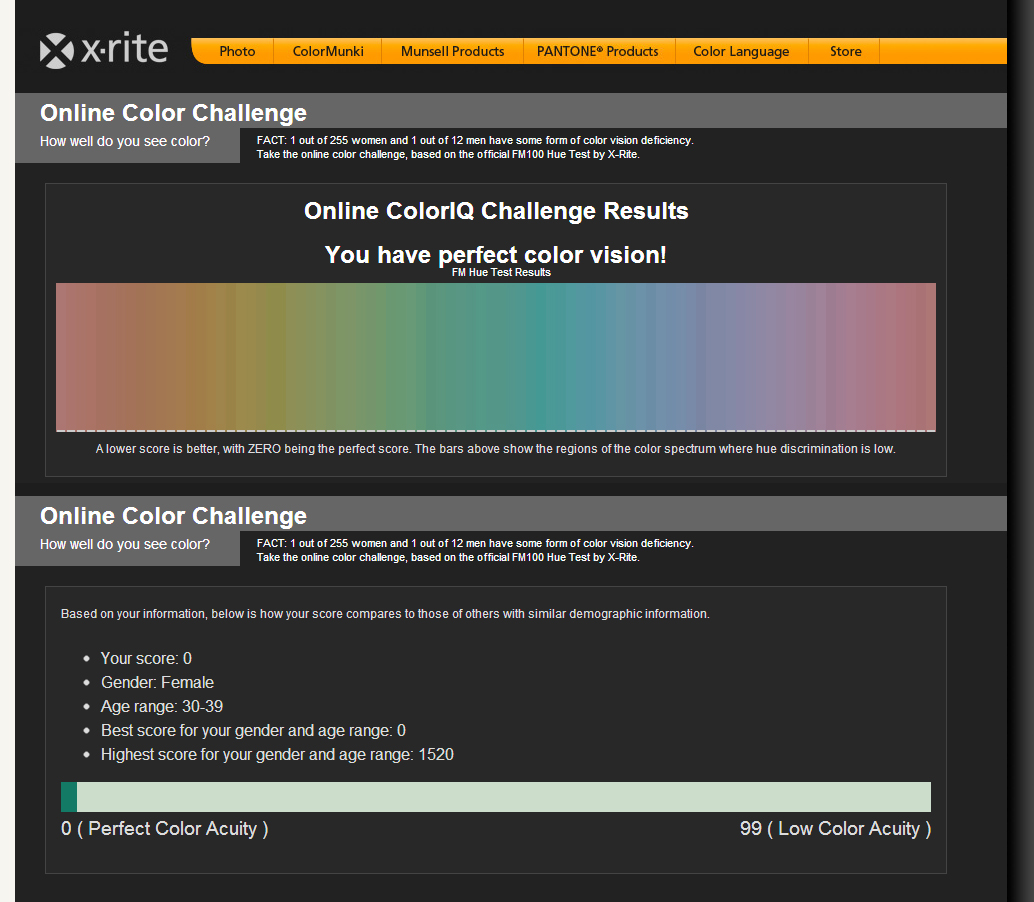Click 'Best score for your gender' line
The width and height of the screenshot is (1034, 902).
tap(253, 731)
